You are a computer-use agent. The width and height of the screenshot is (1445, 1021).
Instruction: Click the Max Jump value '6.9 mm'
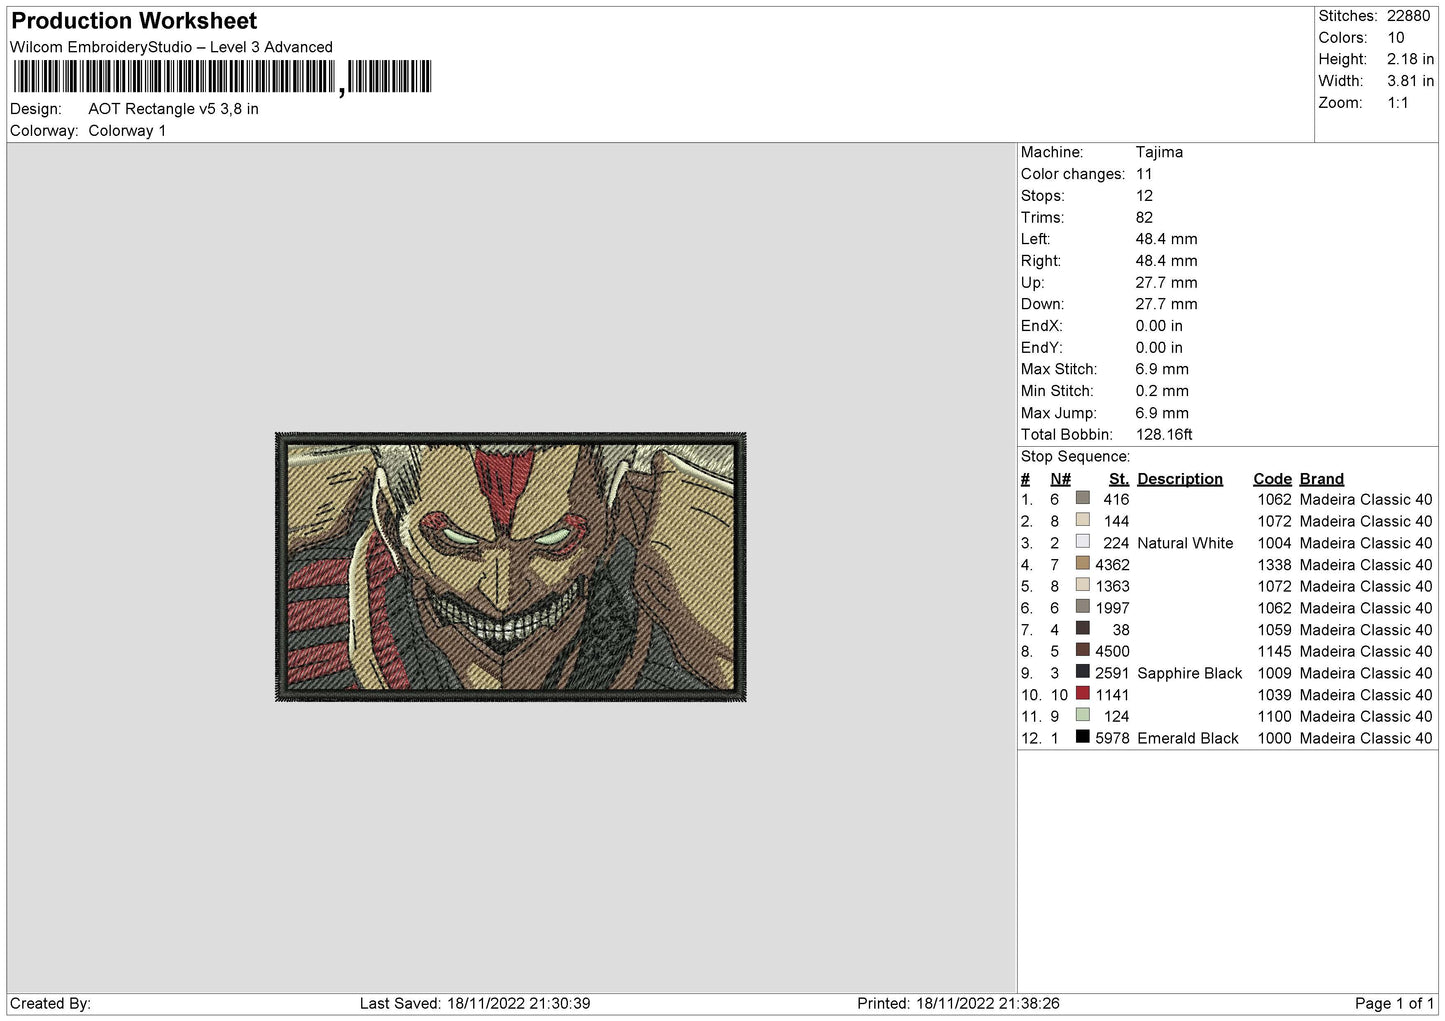click(1162, 413)
